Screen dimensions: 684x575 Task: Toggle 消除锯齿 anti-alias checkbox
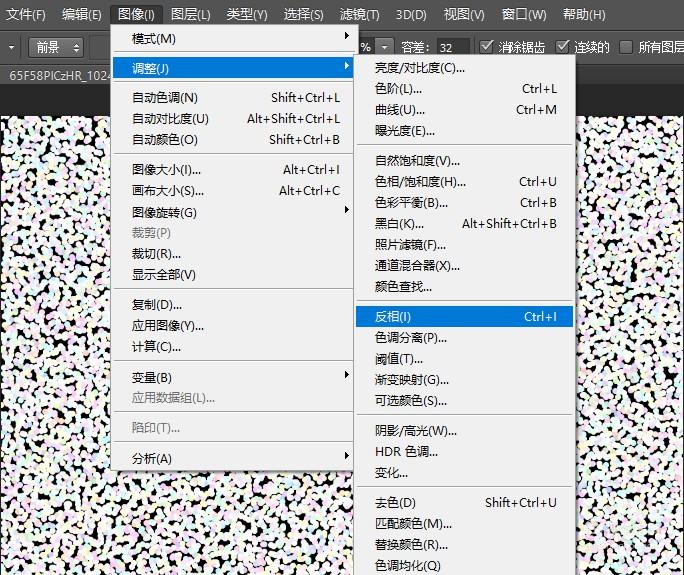[486, 46]
